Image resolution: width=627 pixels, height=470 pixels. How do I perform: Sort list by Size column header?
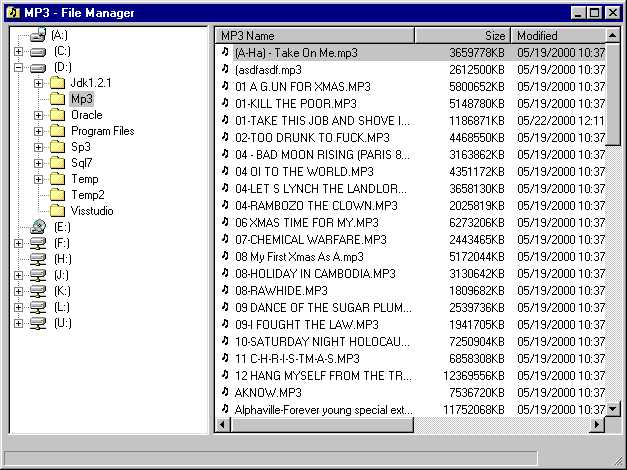coord(462,35)
